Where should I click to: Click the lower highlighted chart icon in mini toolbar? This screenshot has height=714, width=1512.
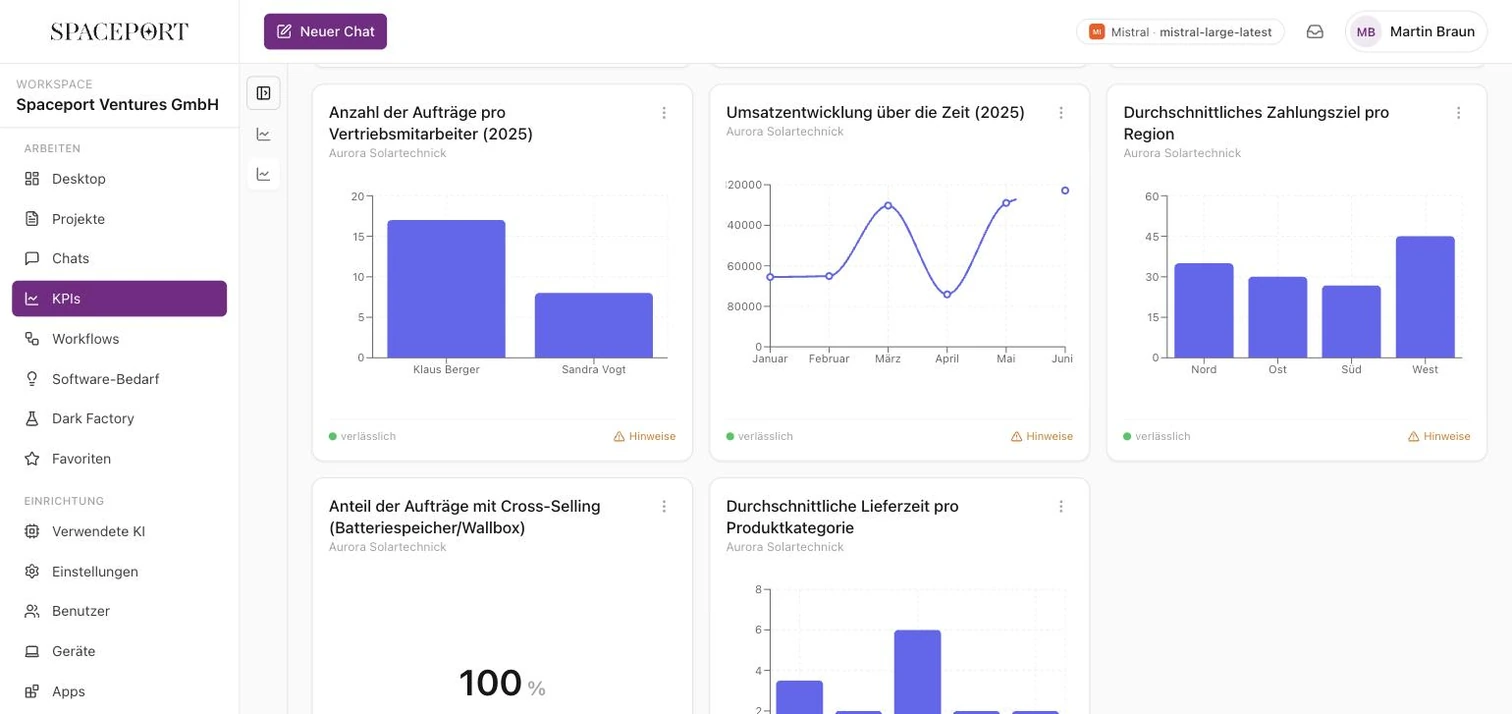[x=263, y=174]
